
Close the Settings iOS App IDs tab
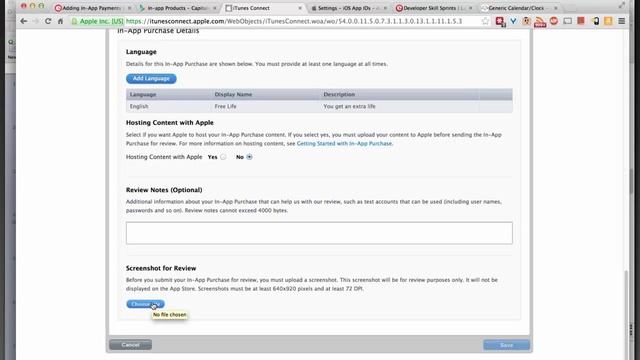click(x=385, y=8)
